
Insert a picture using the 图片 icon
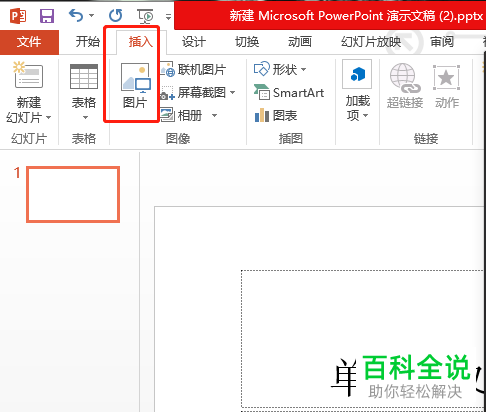point(136,77)
